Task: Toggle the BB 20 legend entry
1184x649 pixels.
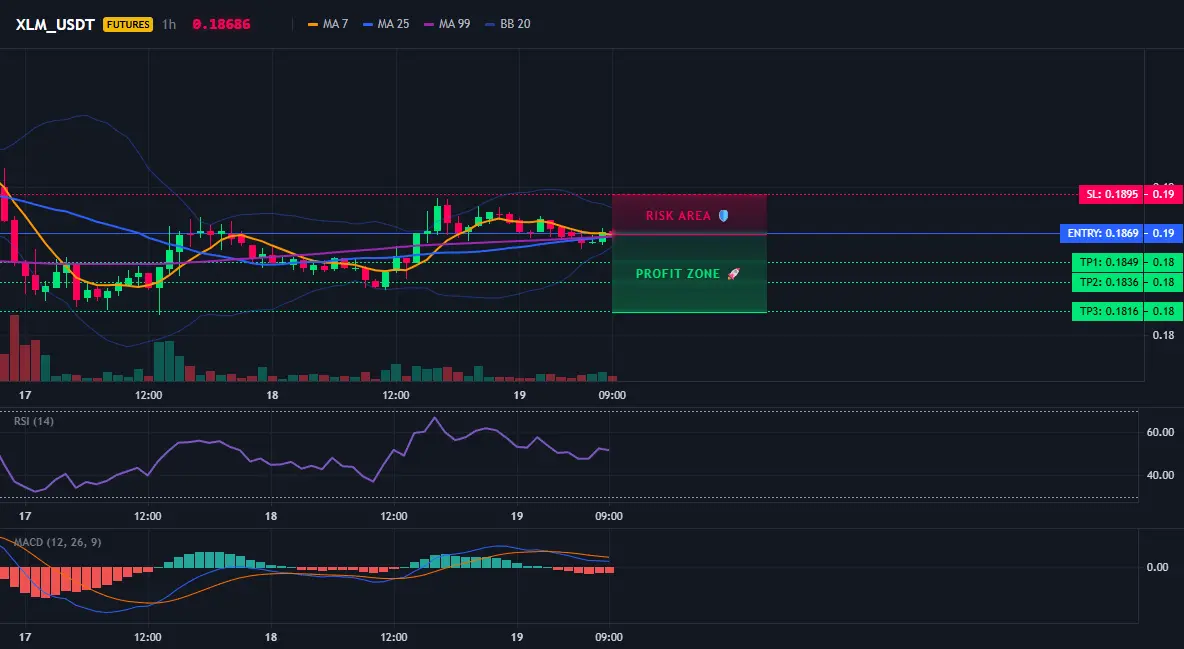Action: (507, 24)
